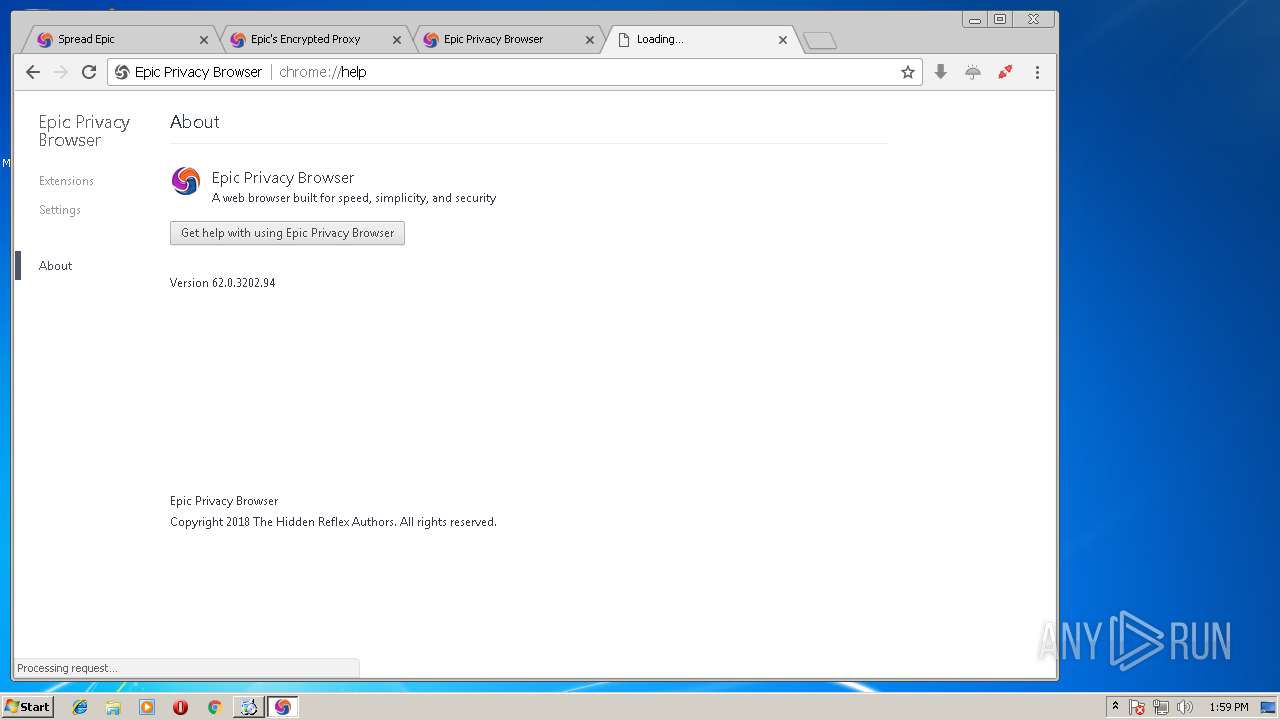Click the 1:59 PM clock

click(1229, 707)
